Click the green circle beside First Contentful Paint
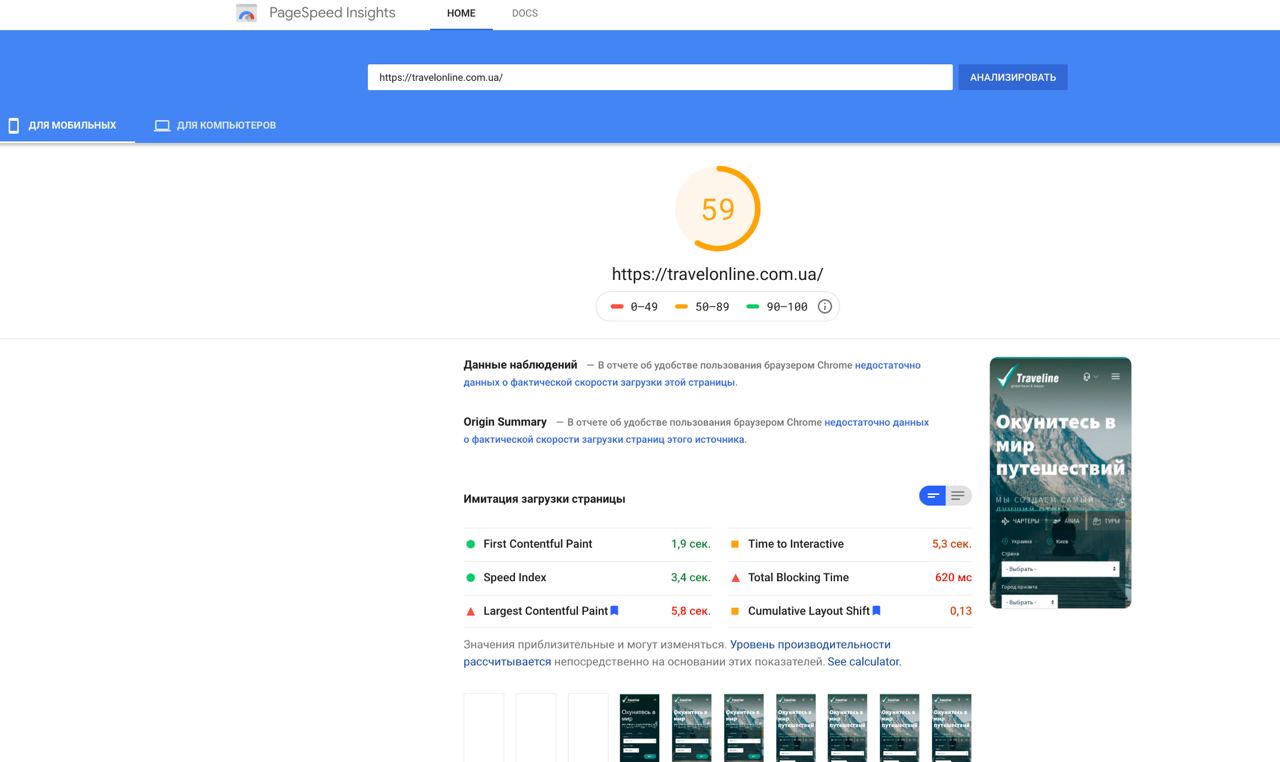This screenshot has height=762, width=1280. [x=470, y=544]
